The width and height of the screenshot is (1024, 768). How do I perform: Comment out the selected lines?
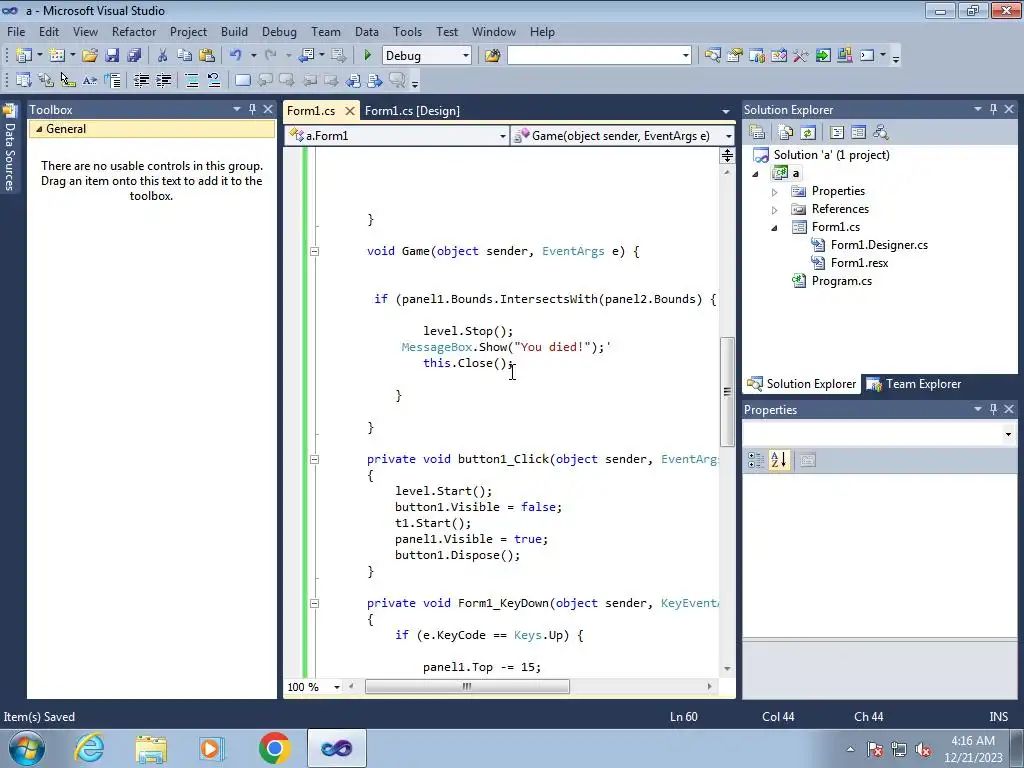(192, 81)
